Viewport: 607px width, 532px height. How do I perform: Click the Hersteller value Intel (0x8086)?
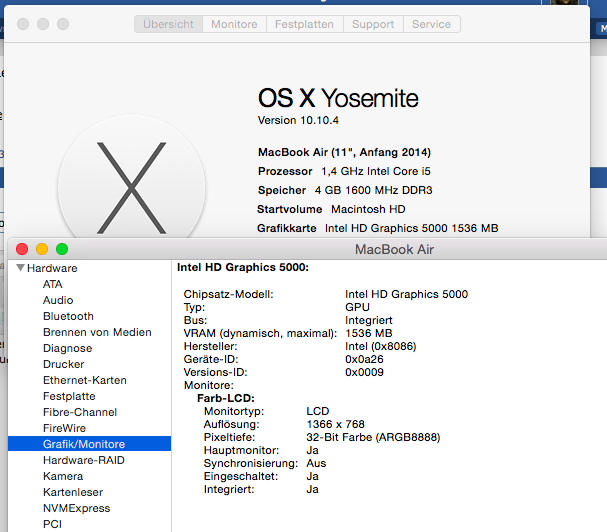(x=381, y=346)
